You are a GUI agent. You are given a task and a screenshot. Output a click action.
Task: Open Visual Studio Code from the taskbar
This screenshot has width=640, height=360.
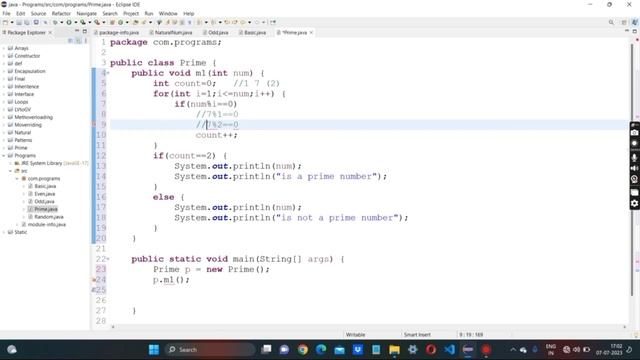point(449,349)
